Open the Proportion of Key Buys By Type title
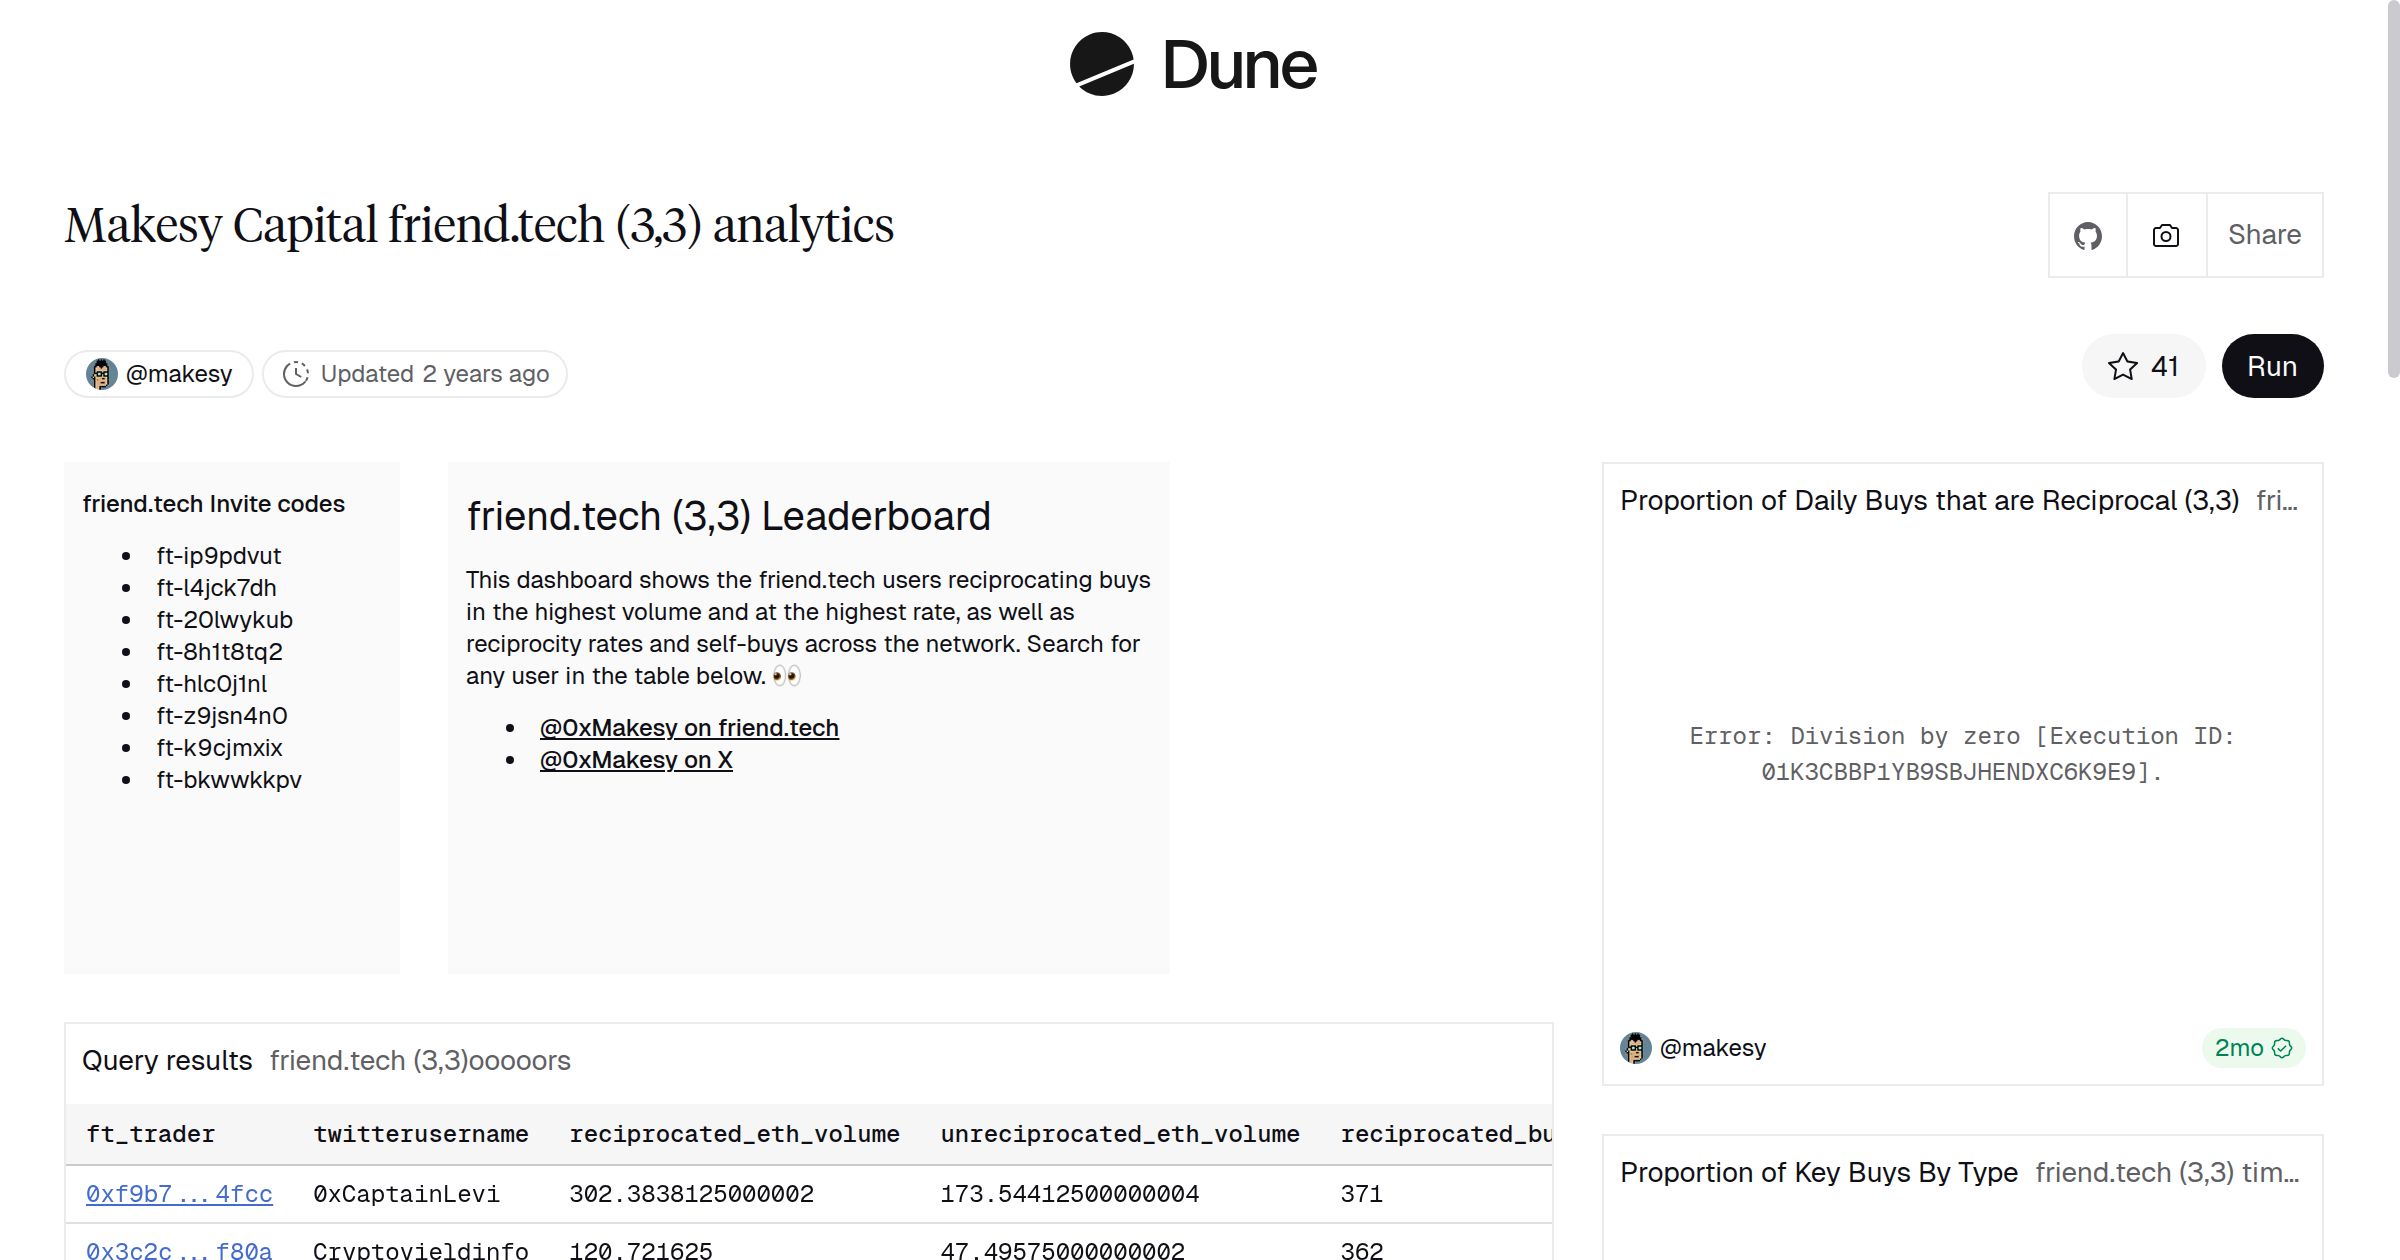This screenshot has height=1260, width=2400. (x=1818, y=1171)
